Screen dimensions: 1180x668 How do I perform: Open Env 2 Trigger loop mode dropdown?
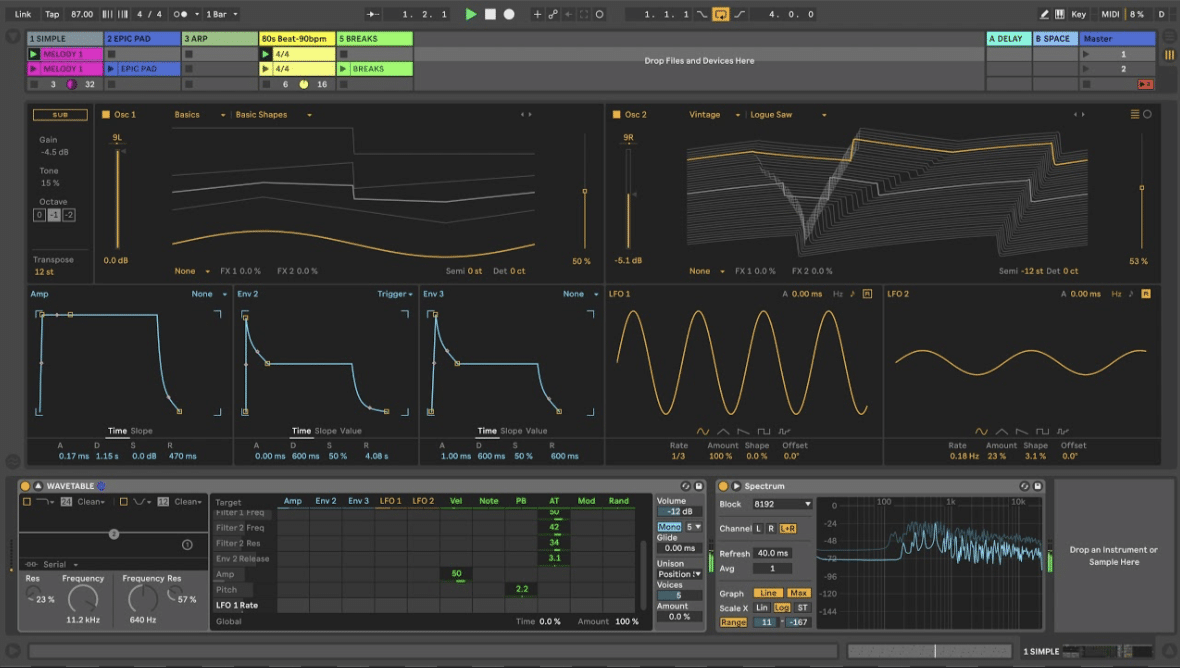tap(395, 294)
